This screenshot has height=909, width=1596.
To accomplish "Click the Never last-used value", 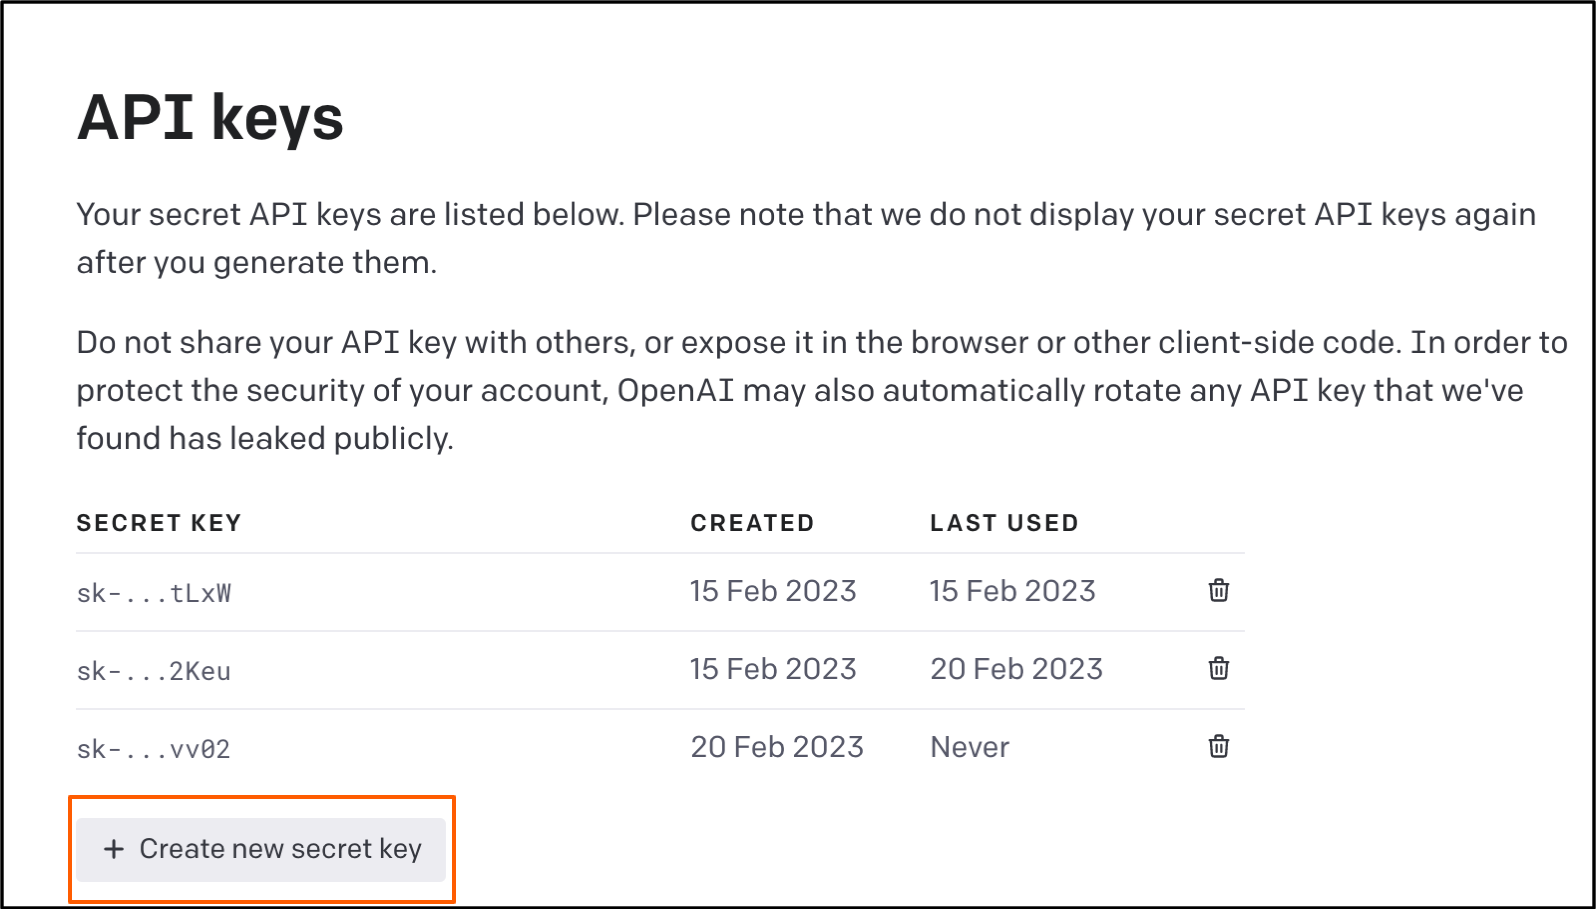I will 969,747.
